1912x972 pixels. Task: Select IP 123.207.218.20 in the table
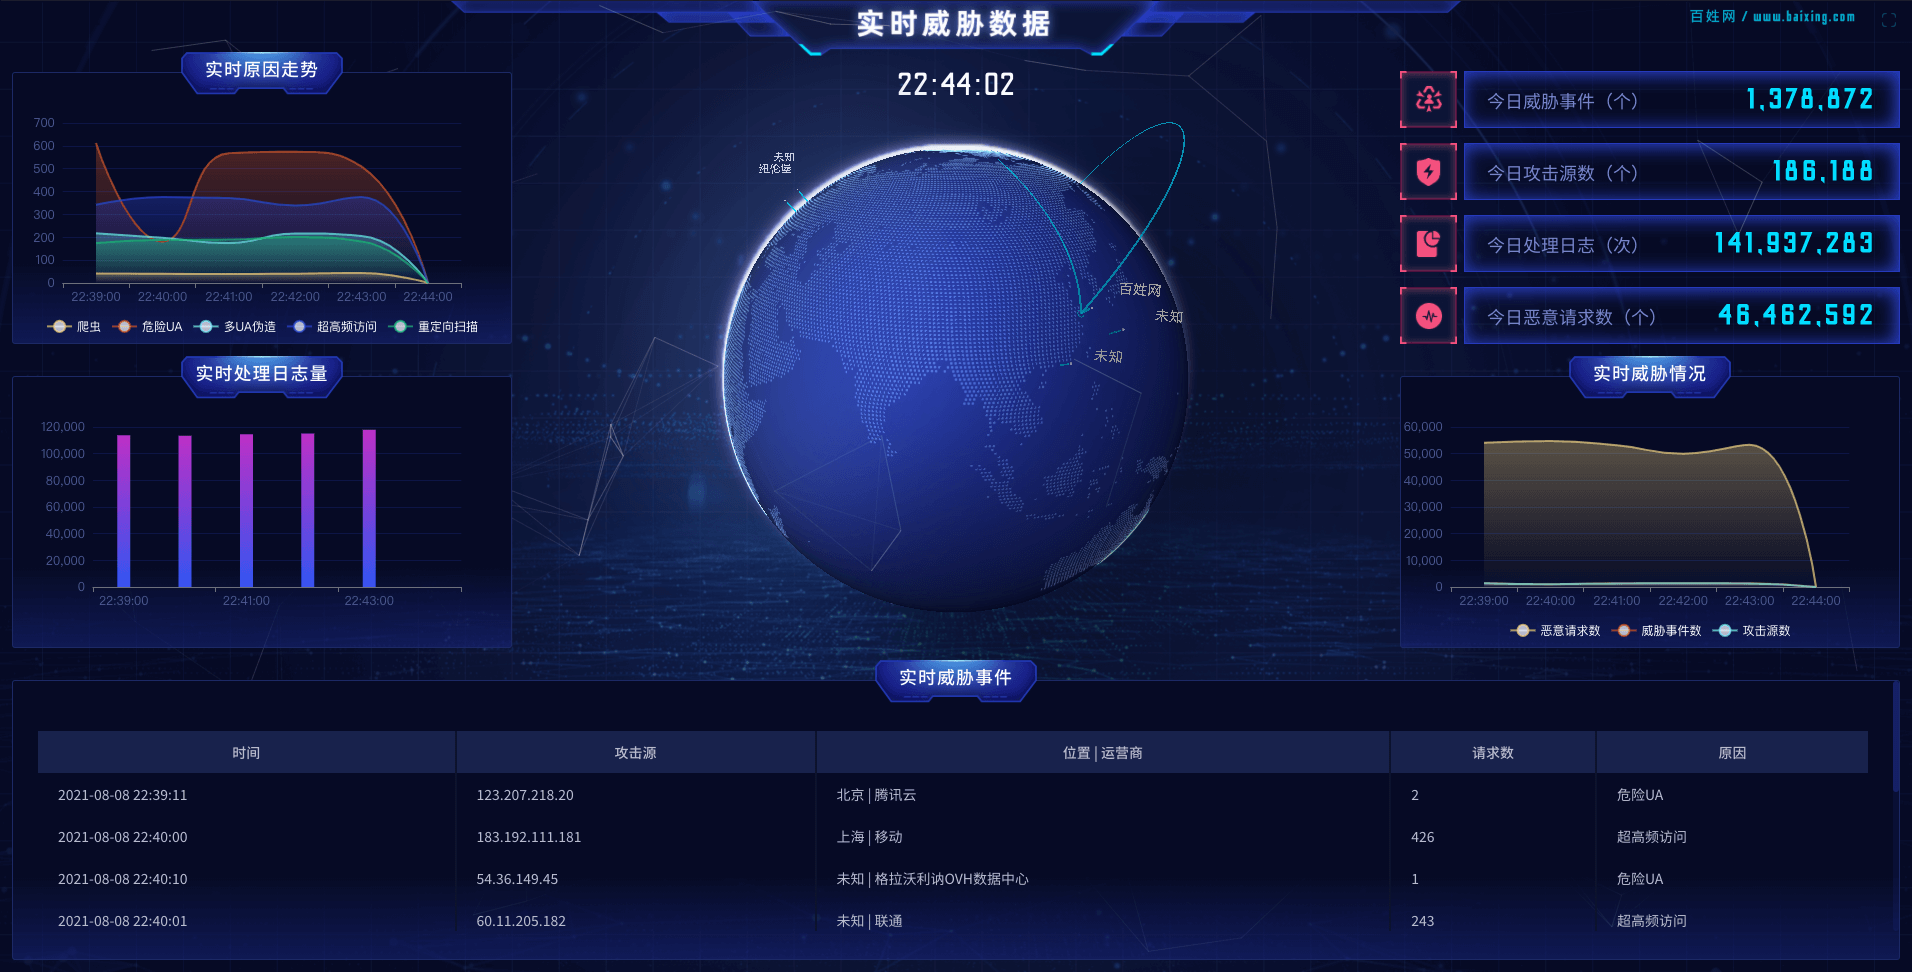[x=525, y=795]
